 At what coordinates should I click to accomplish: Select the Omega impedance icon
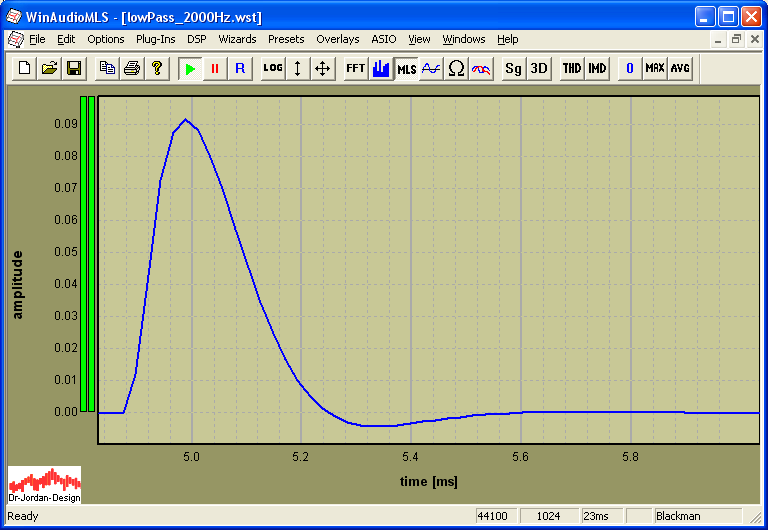tap(456, 68)
